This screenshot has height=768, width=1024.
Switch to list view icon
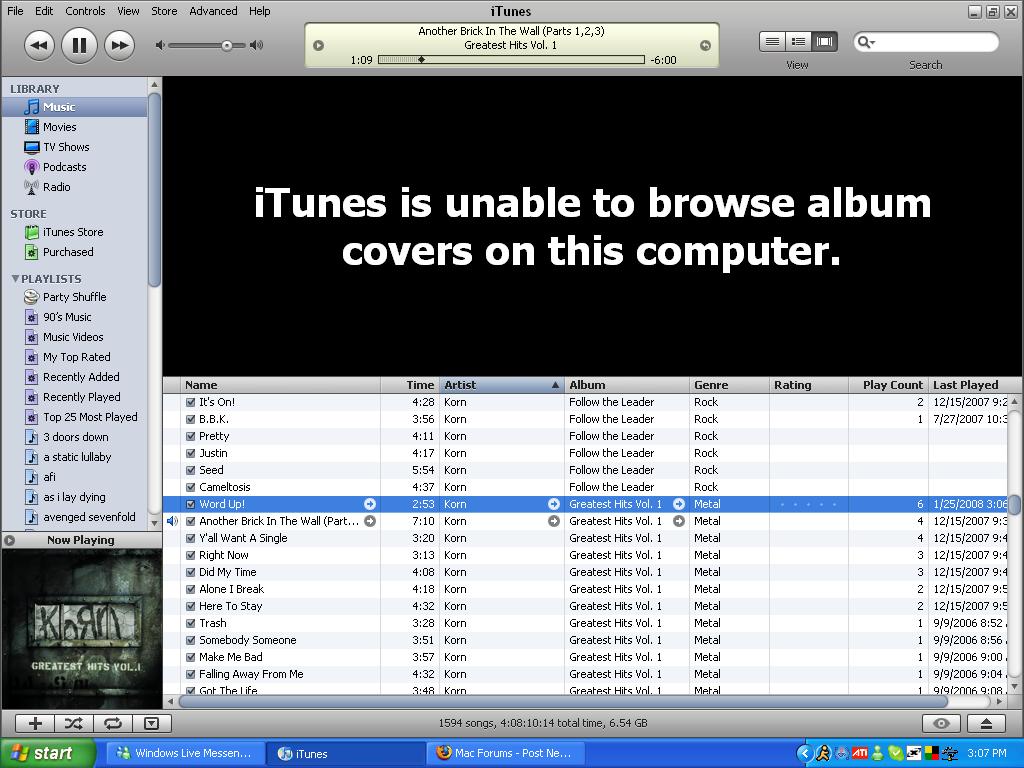click(x=772, y=42)
